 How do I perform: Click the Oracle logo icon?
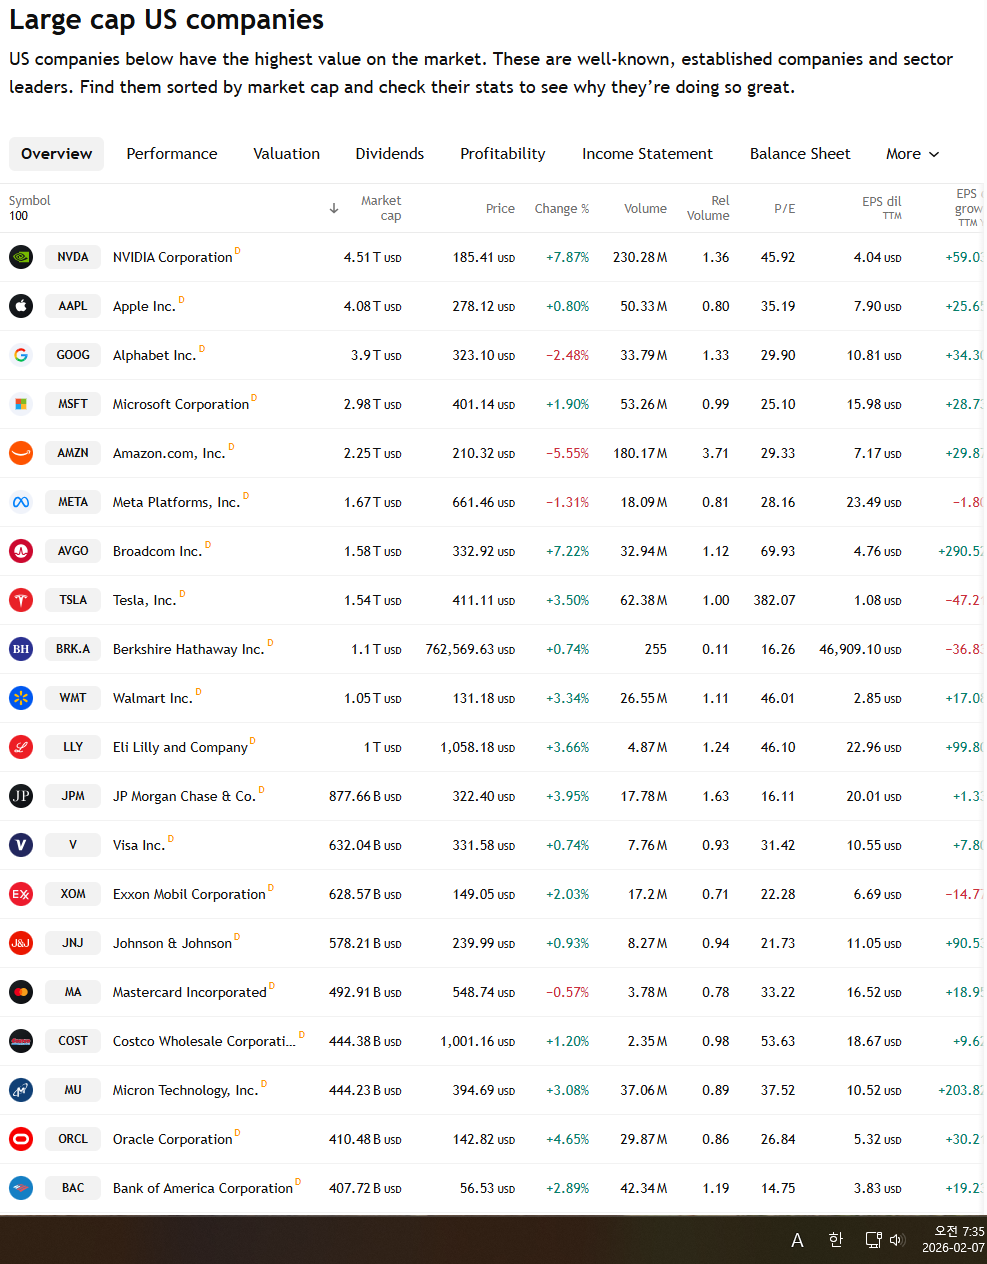[21, 1139]
